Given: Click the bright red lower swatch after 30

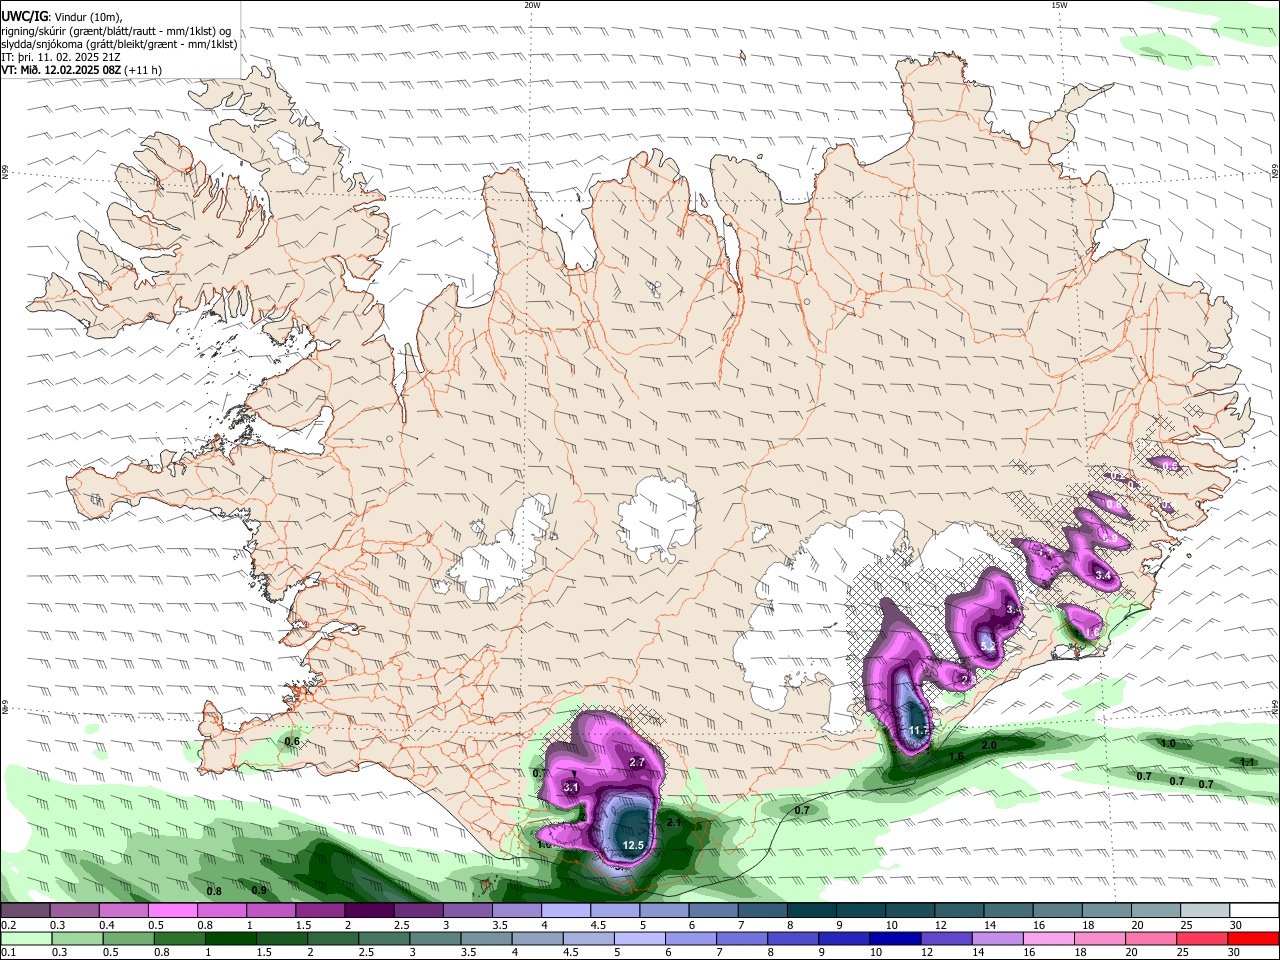Looking at the screenshot, I should (1252, 938).
